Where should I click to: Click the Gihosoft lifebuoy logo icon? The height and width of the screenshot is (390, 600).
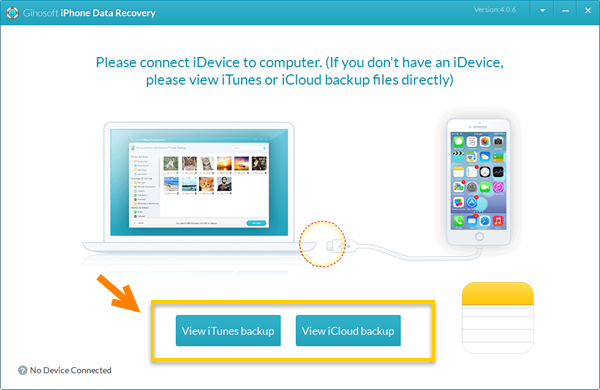tap(12, 13)
